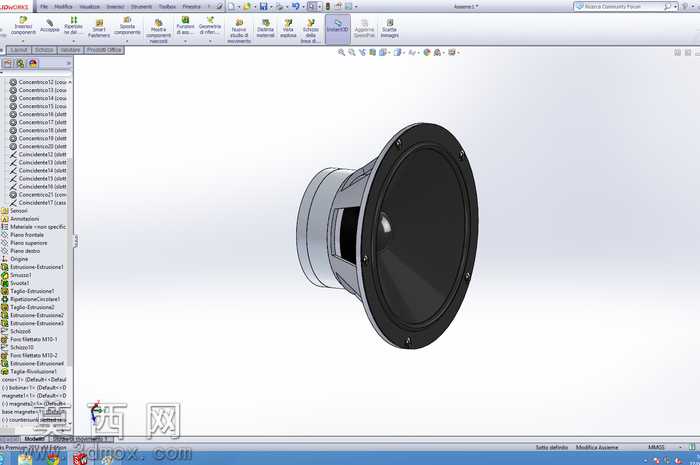
Task: Open the Strumenti menu
Action: (142, 7)
